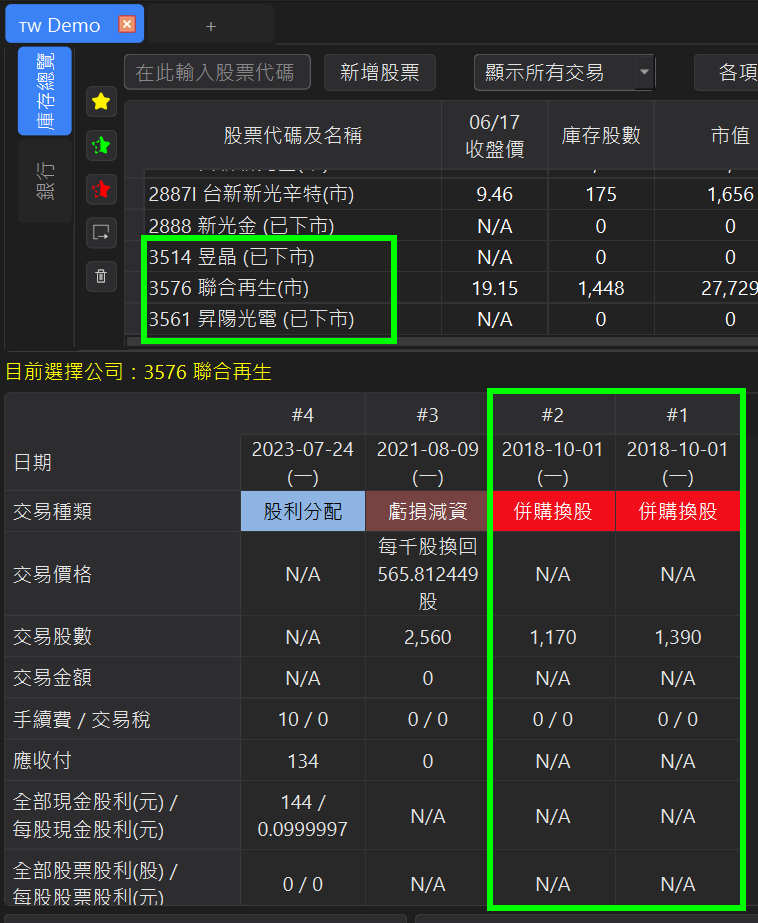Click the yellow star icon in sidebar
Screen dimensions: 758x923
(x=101, y=102)
